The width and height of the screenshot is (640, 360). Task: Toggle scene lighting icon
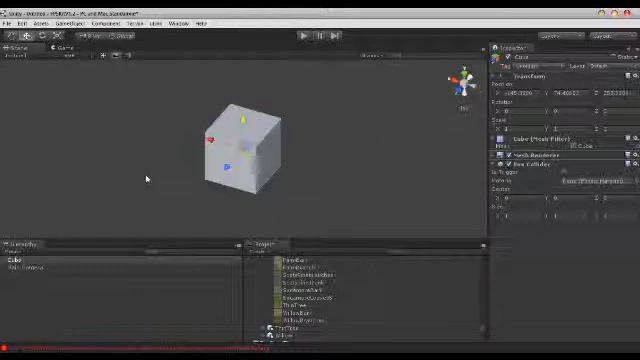103,56
